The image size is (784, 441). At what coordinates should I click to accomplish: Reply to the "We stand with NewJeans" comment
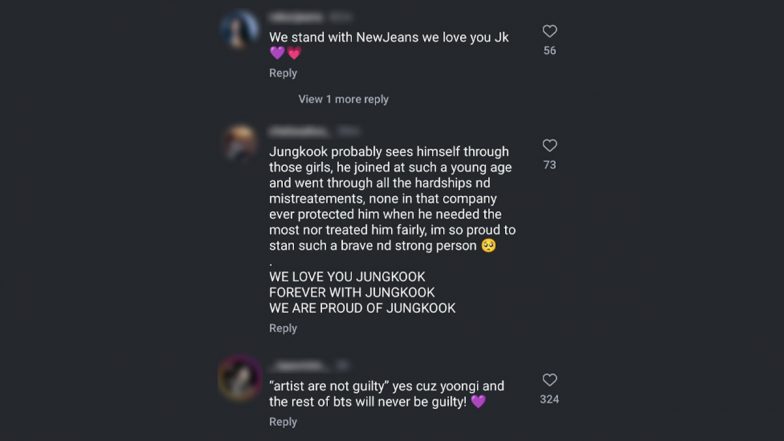coord(283,73)
